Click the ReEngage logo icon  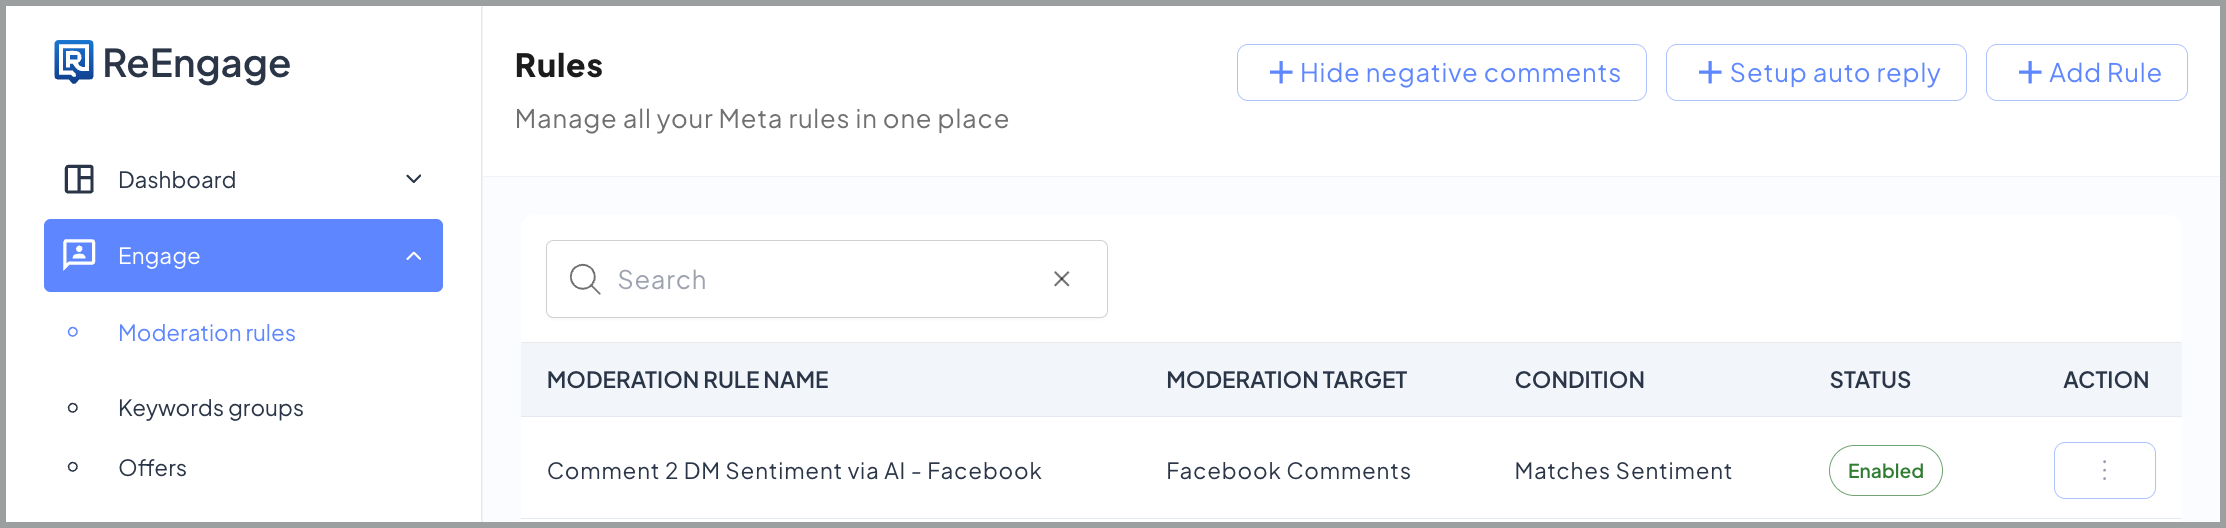click(74, 62)
